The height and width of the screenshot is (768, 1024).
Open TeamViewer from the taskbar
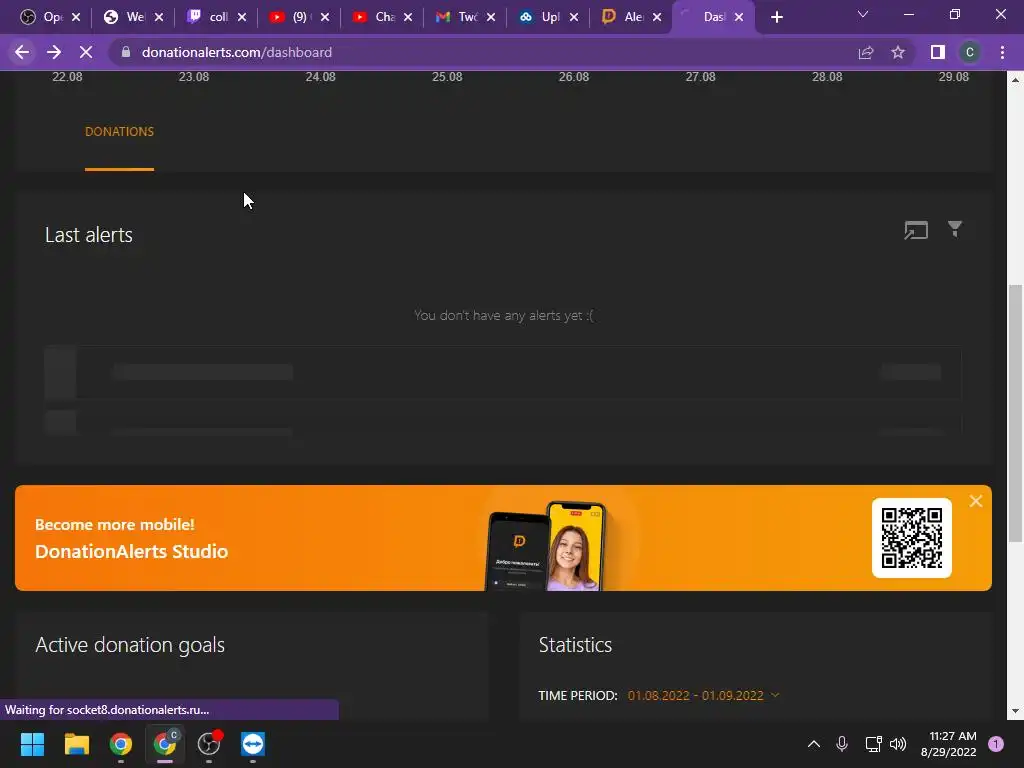coord(253,744)
